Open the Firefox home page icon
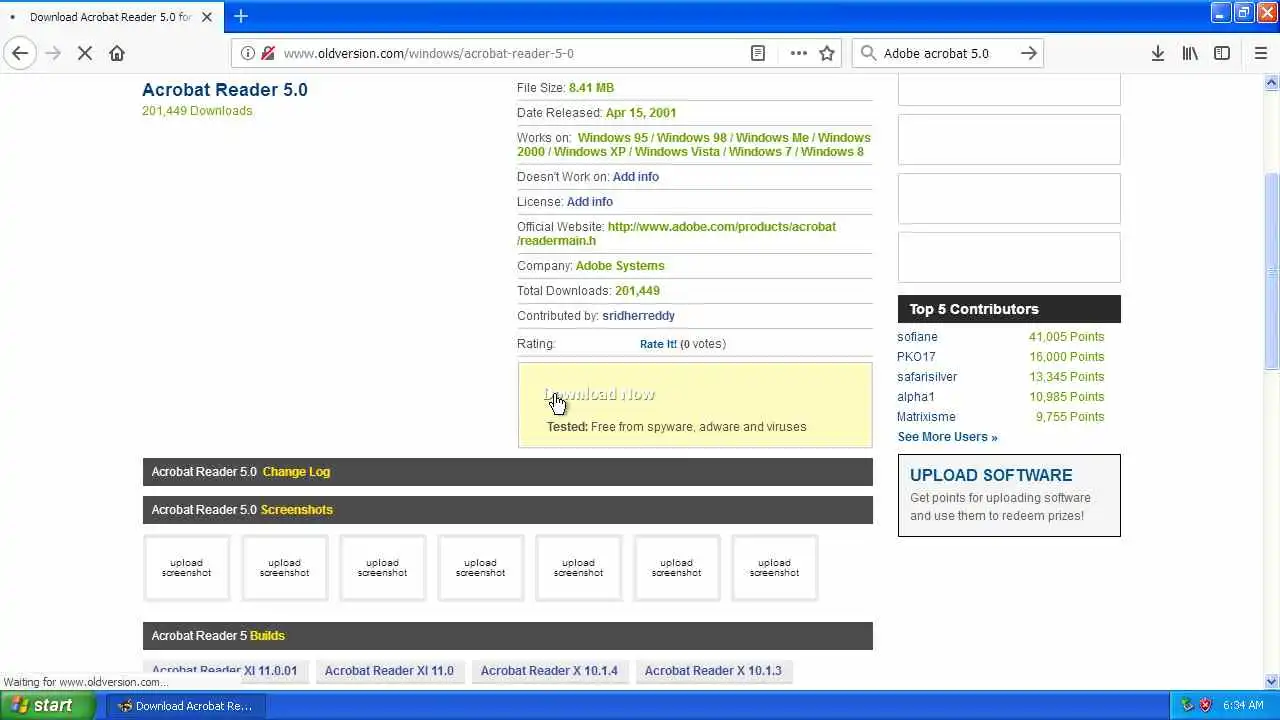 (117, 53)
